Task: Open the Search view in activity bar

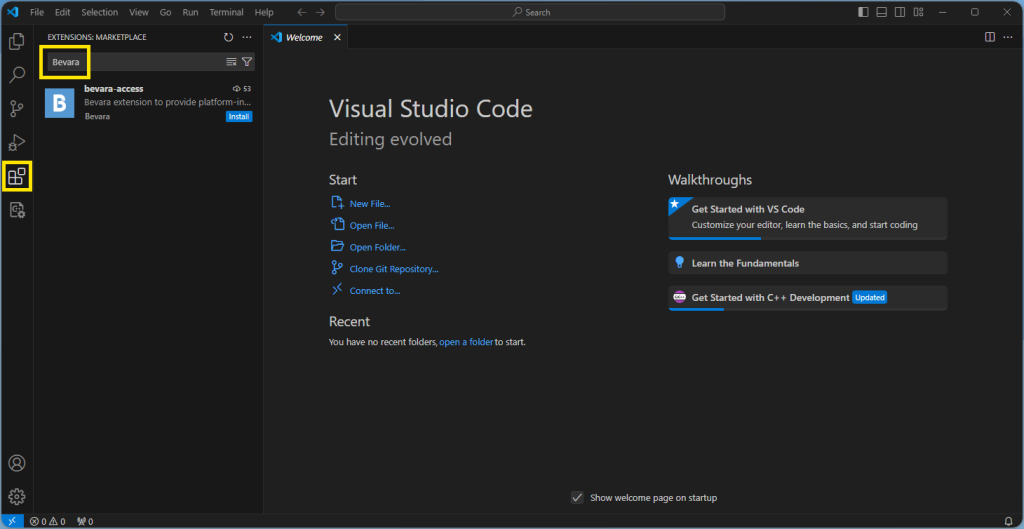Action: coord(17,75)
